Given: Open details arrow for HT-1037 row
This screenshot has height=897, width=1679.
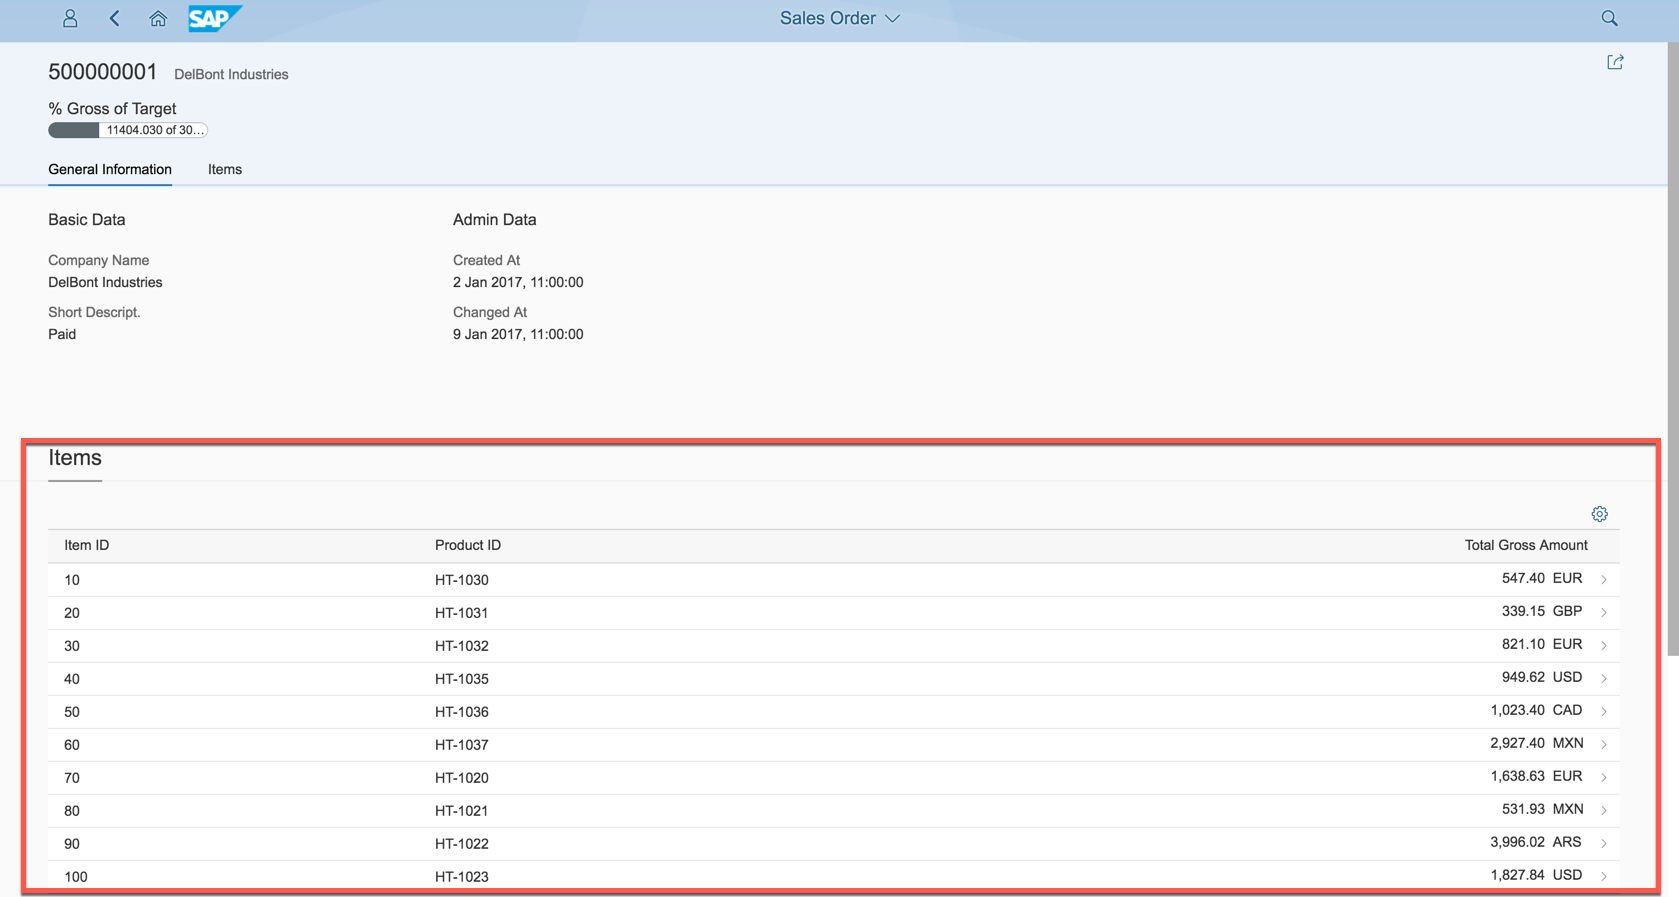Looking at the screenshot, I should [1604, 745].
